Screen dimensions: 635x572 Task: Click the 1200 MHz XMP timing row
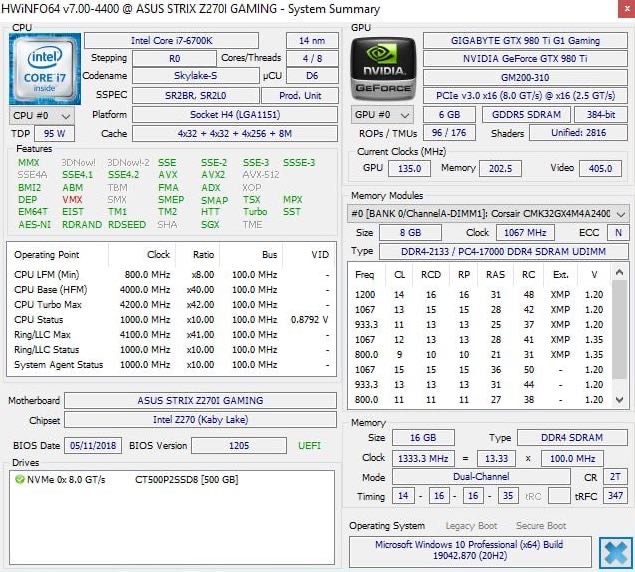(x=480, y=295)
